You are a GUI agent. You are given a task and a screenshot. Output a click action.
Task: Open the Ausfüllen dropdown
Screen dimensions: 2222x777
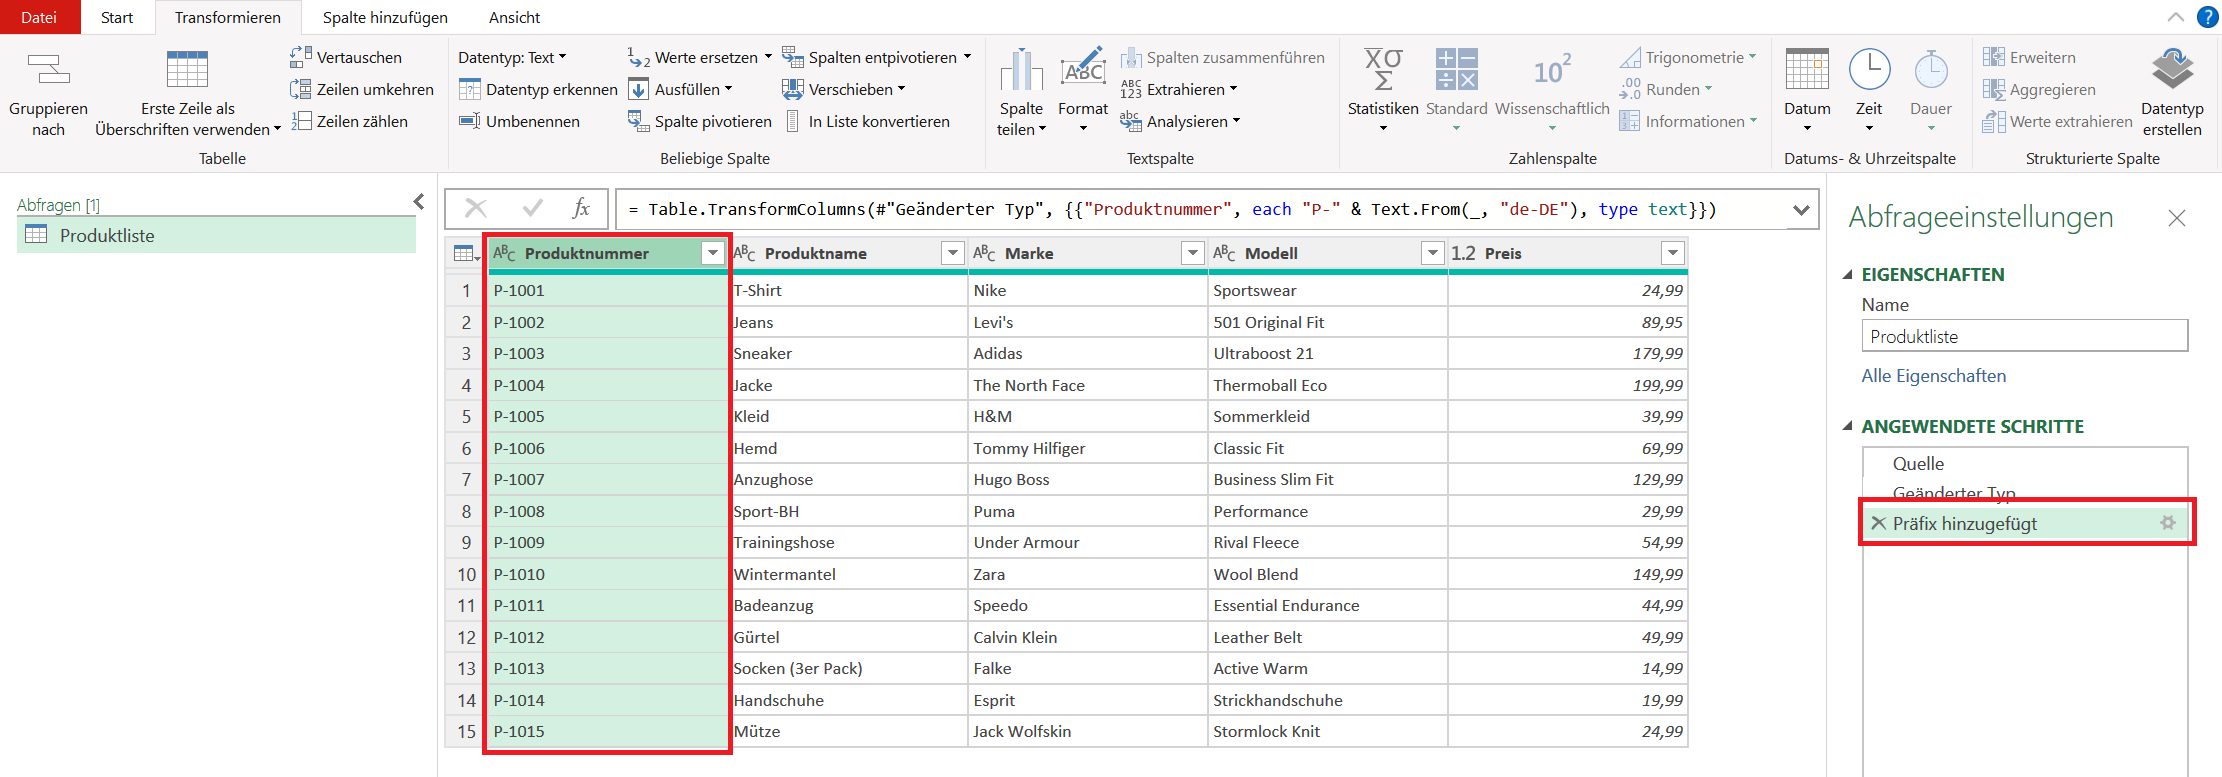(681, 89)
